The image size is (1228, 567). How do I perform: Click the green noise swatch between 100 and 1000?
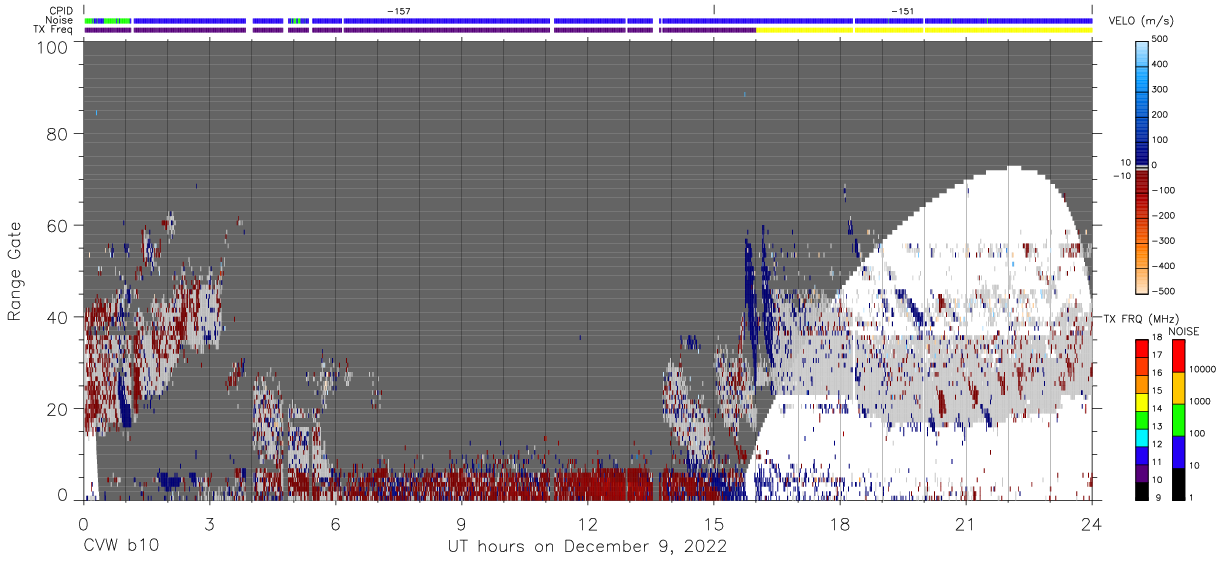click(1177, 418)
